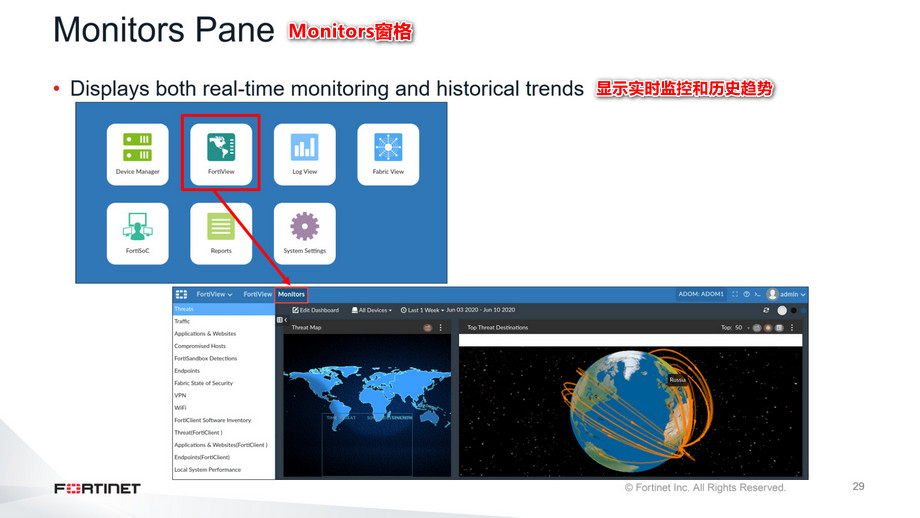Open the System Settings tile
920x518 pixels.
pyautogui.click(x=305, y=233)
